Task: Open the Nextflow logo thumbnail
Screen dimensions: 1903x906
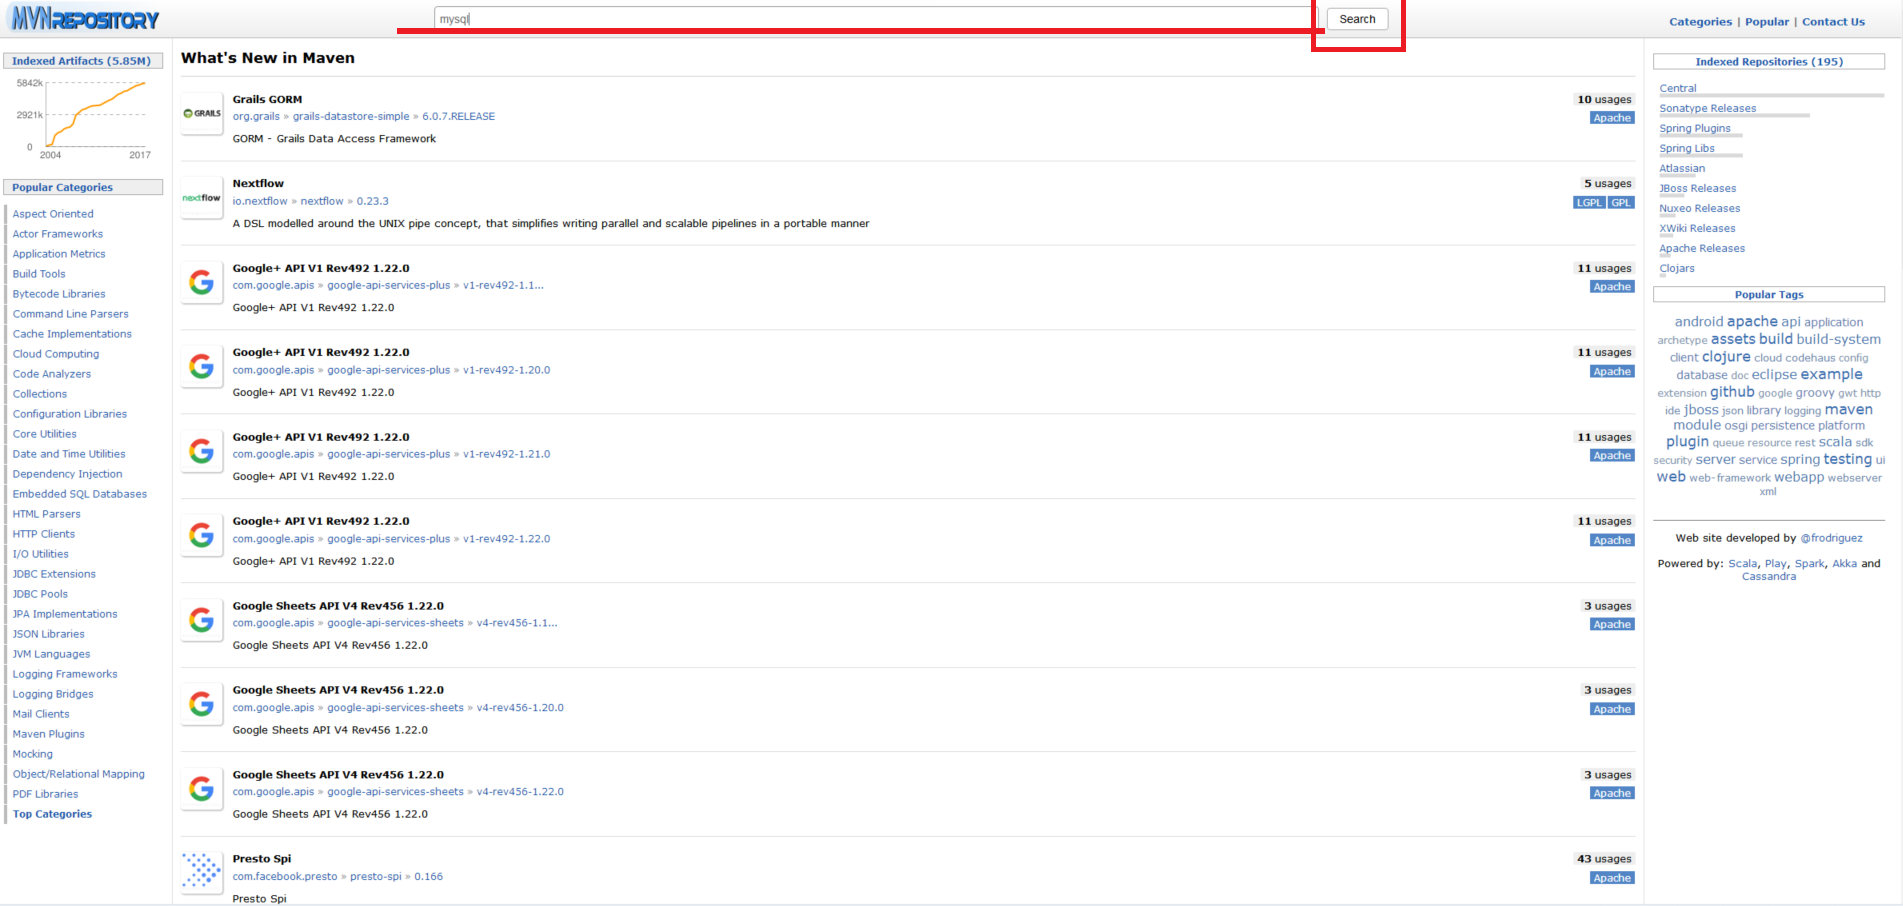Action: click(202, 198)
